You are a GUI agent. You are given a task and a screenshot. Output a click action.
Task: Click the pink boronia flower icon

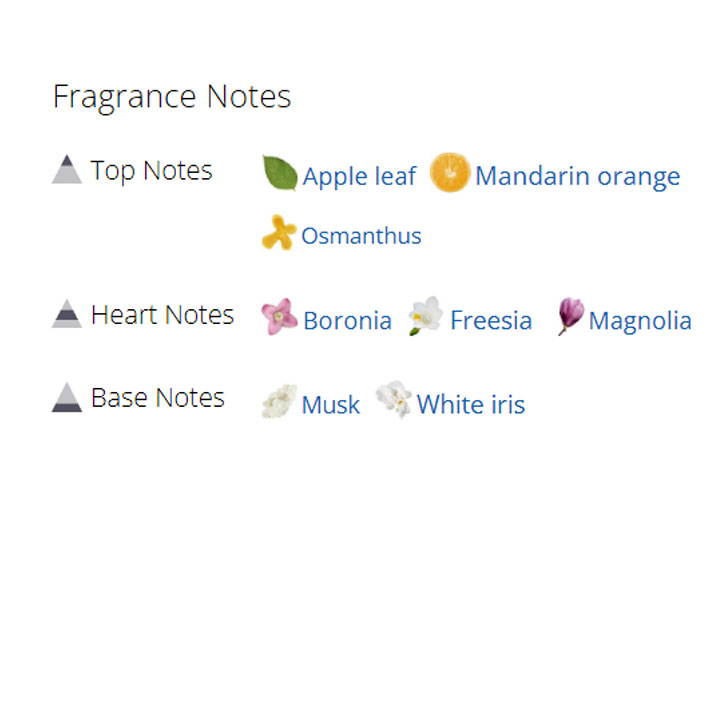coord(279,317)
